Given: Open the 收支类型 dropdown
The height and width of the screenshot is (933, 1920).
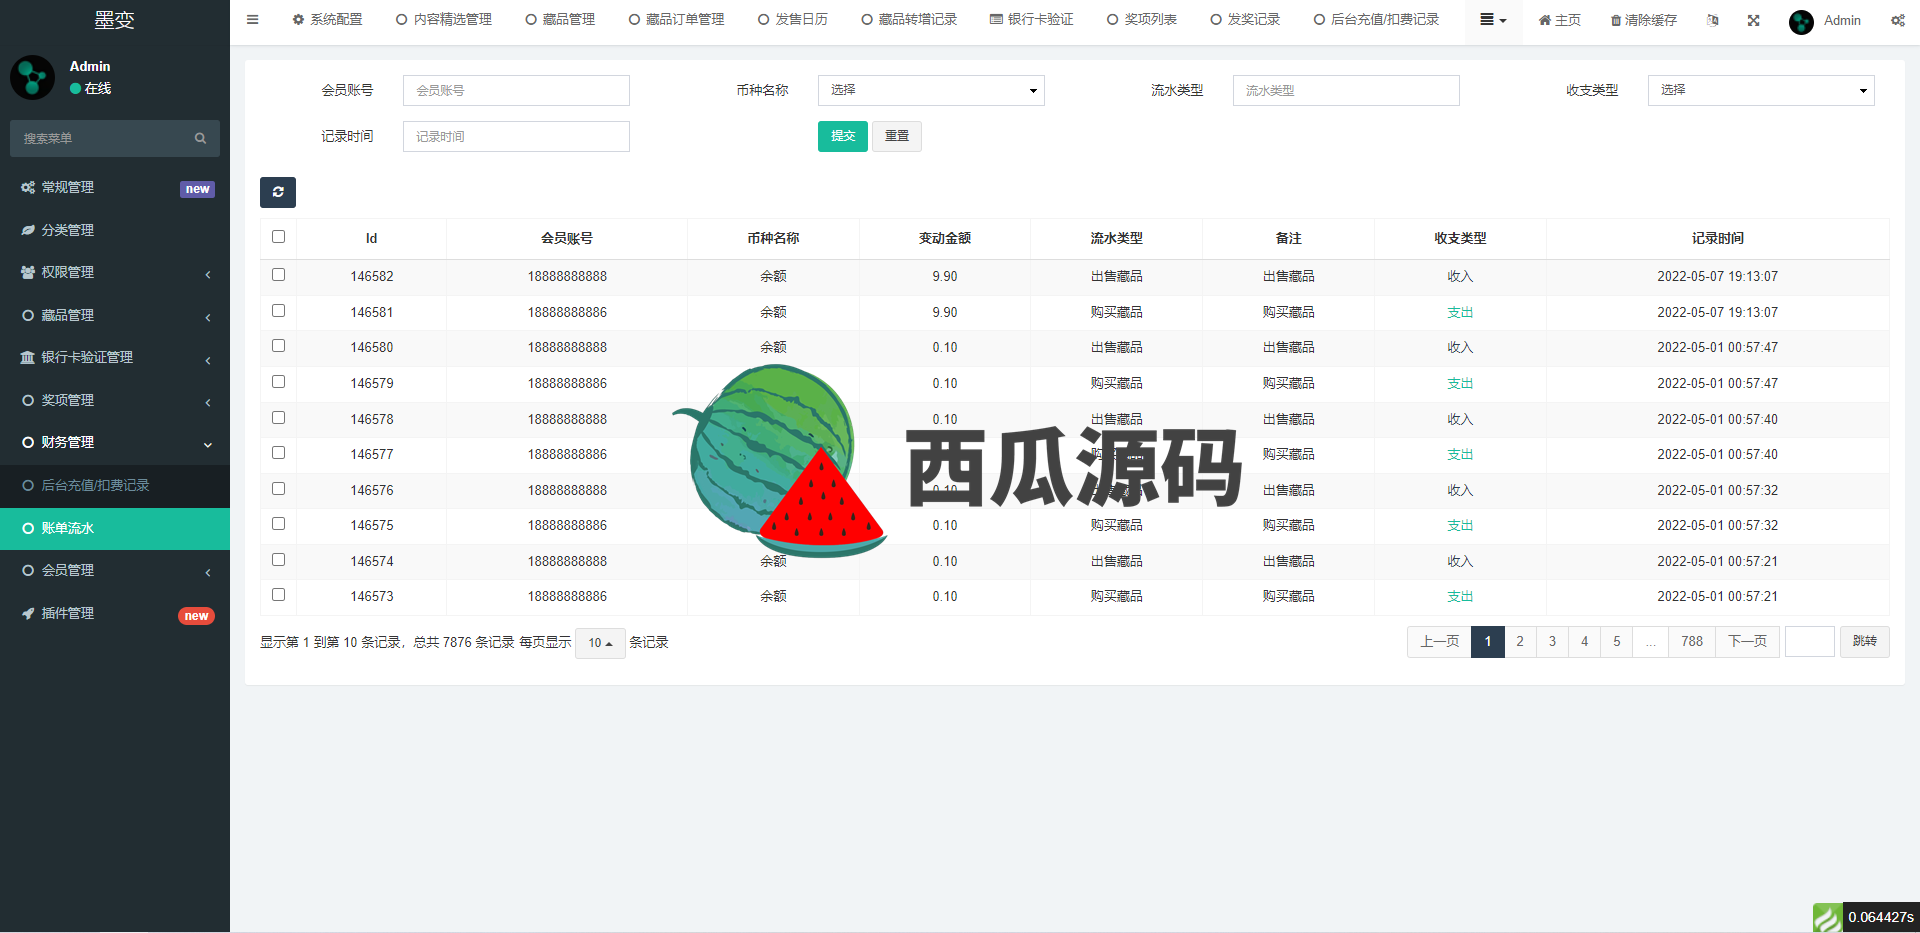Looking at the screenshot, I should coord(1761,90).
